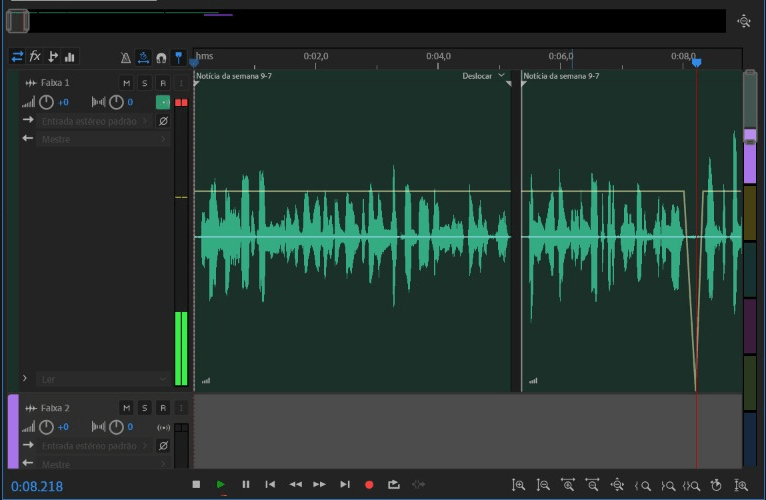
Task: Fast forward playback
Action: [319, 484]
